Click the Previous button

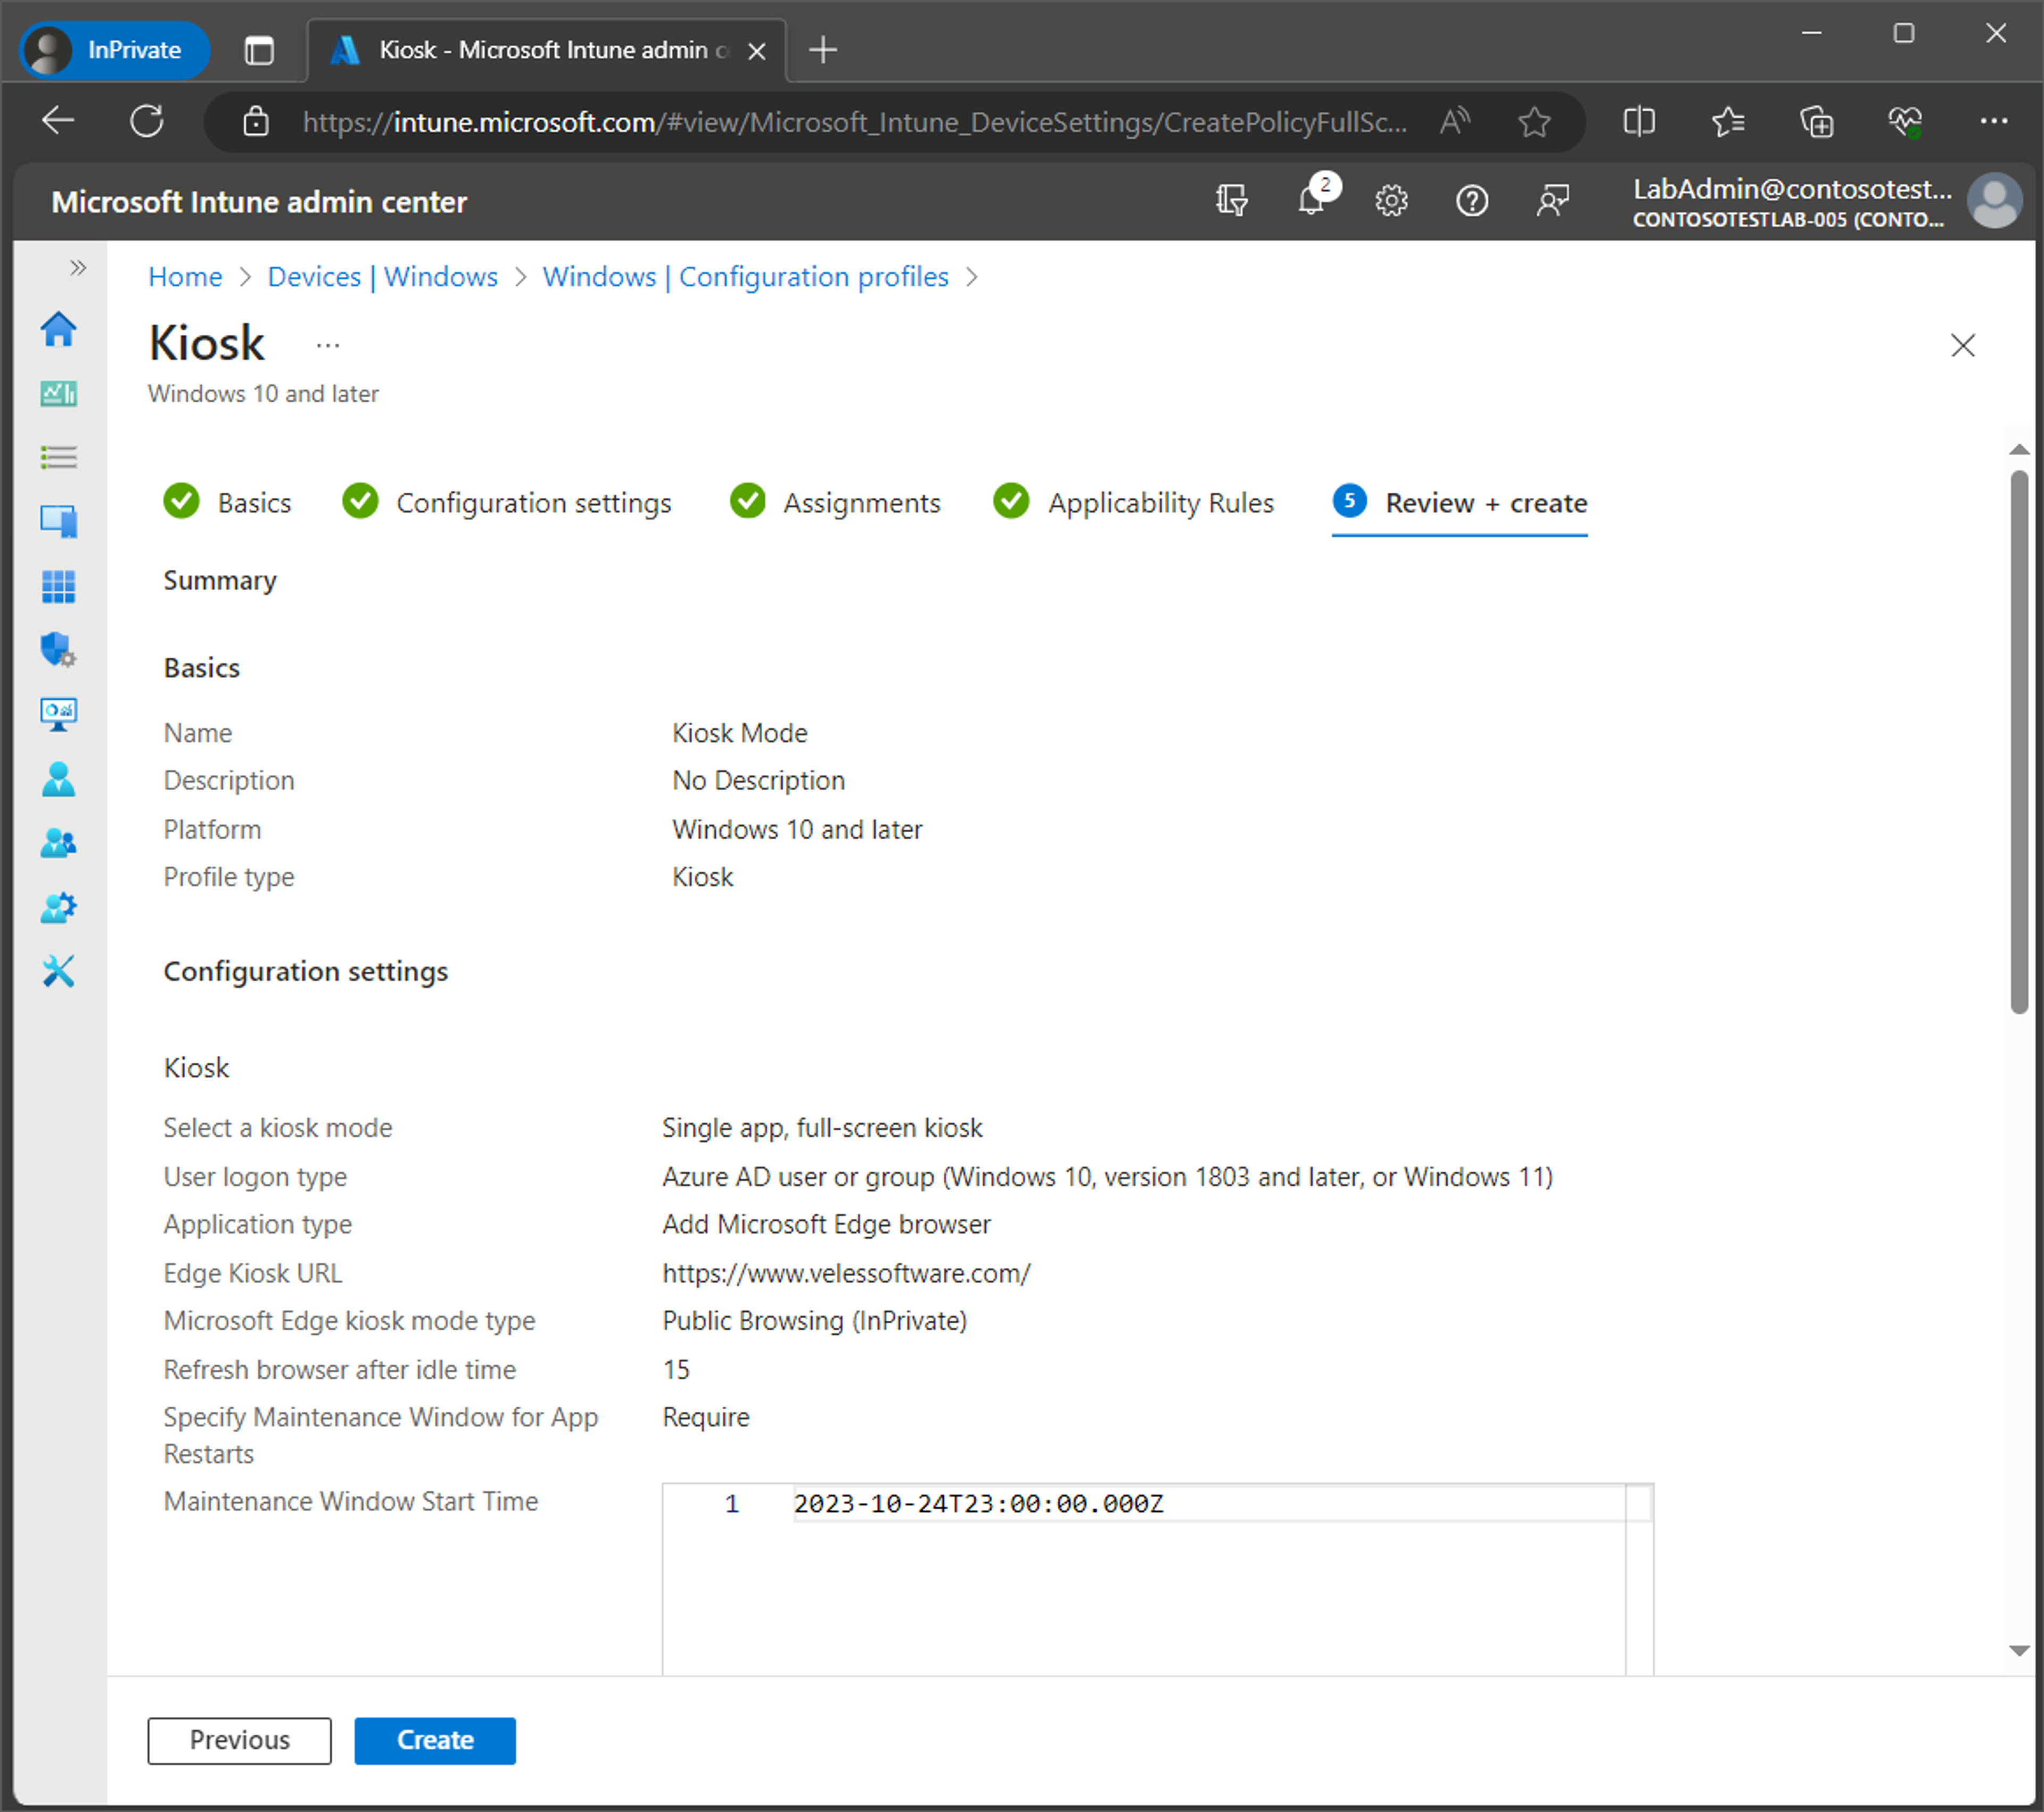pyautogui.click(x=239, y=1740)
